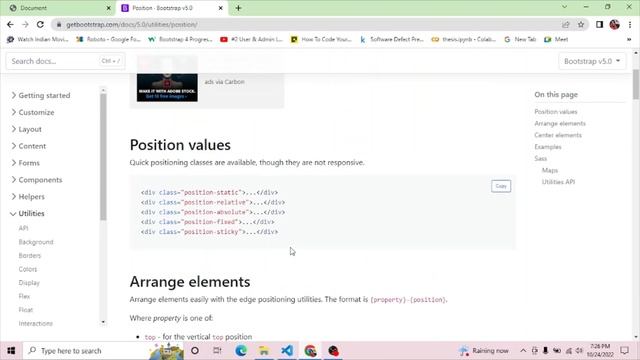Click the page vertical scrollbar thumb
Viewport: 640px width, 360px height.
(x=636, y=84)
